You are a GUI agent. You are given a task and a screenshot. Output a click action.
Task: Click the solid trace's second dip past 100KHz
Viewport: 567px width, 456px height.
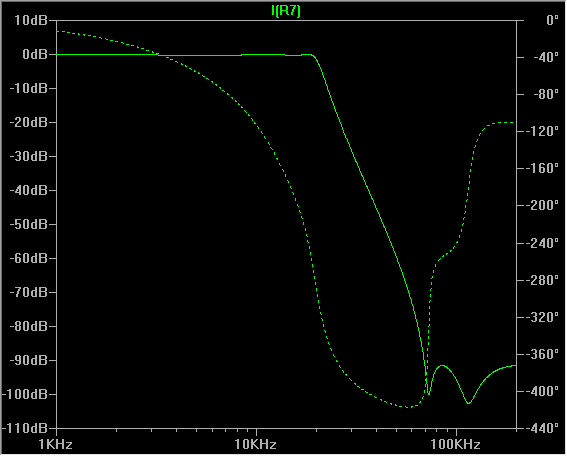pyautogui.click(x=468, y=403)
